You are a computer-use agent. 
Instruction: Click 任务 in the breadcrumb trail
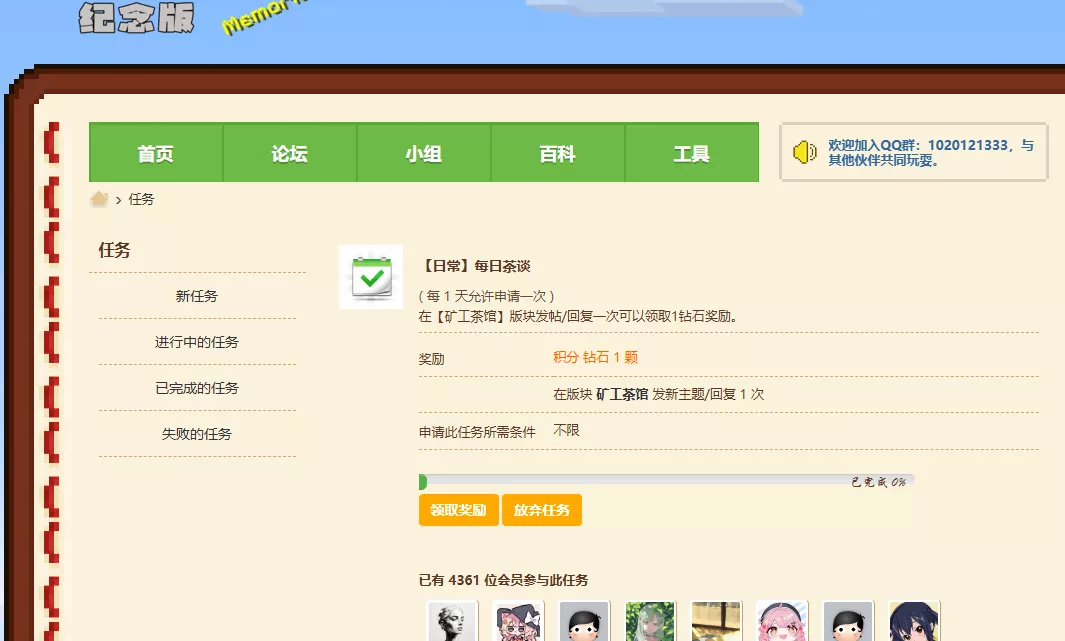140,199
